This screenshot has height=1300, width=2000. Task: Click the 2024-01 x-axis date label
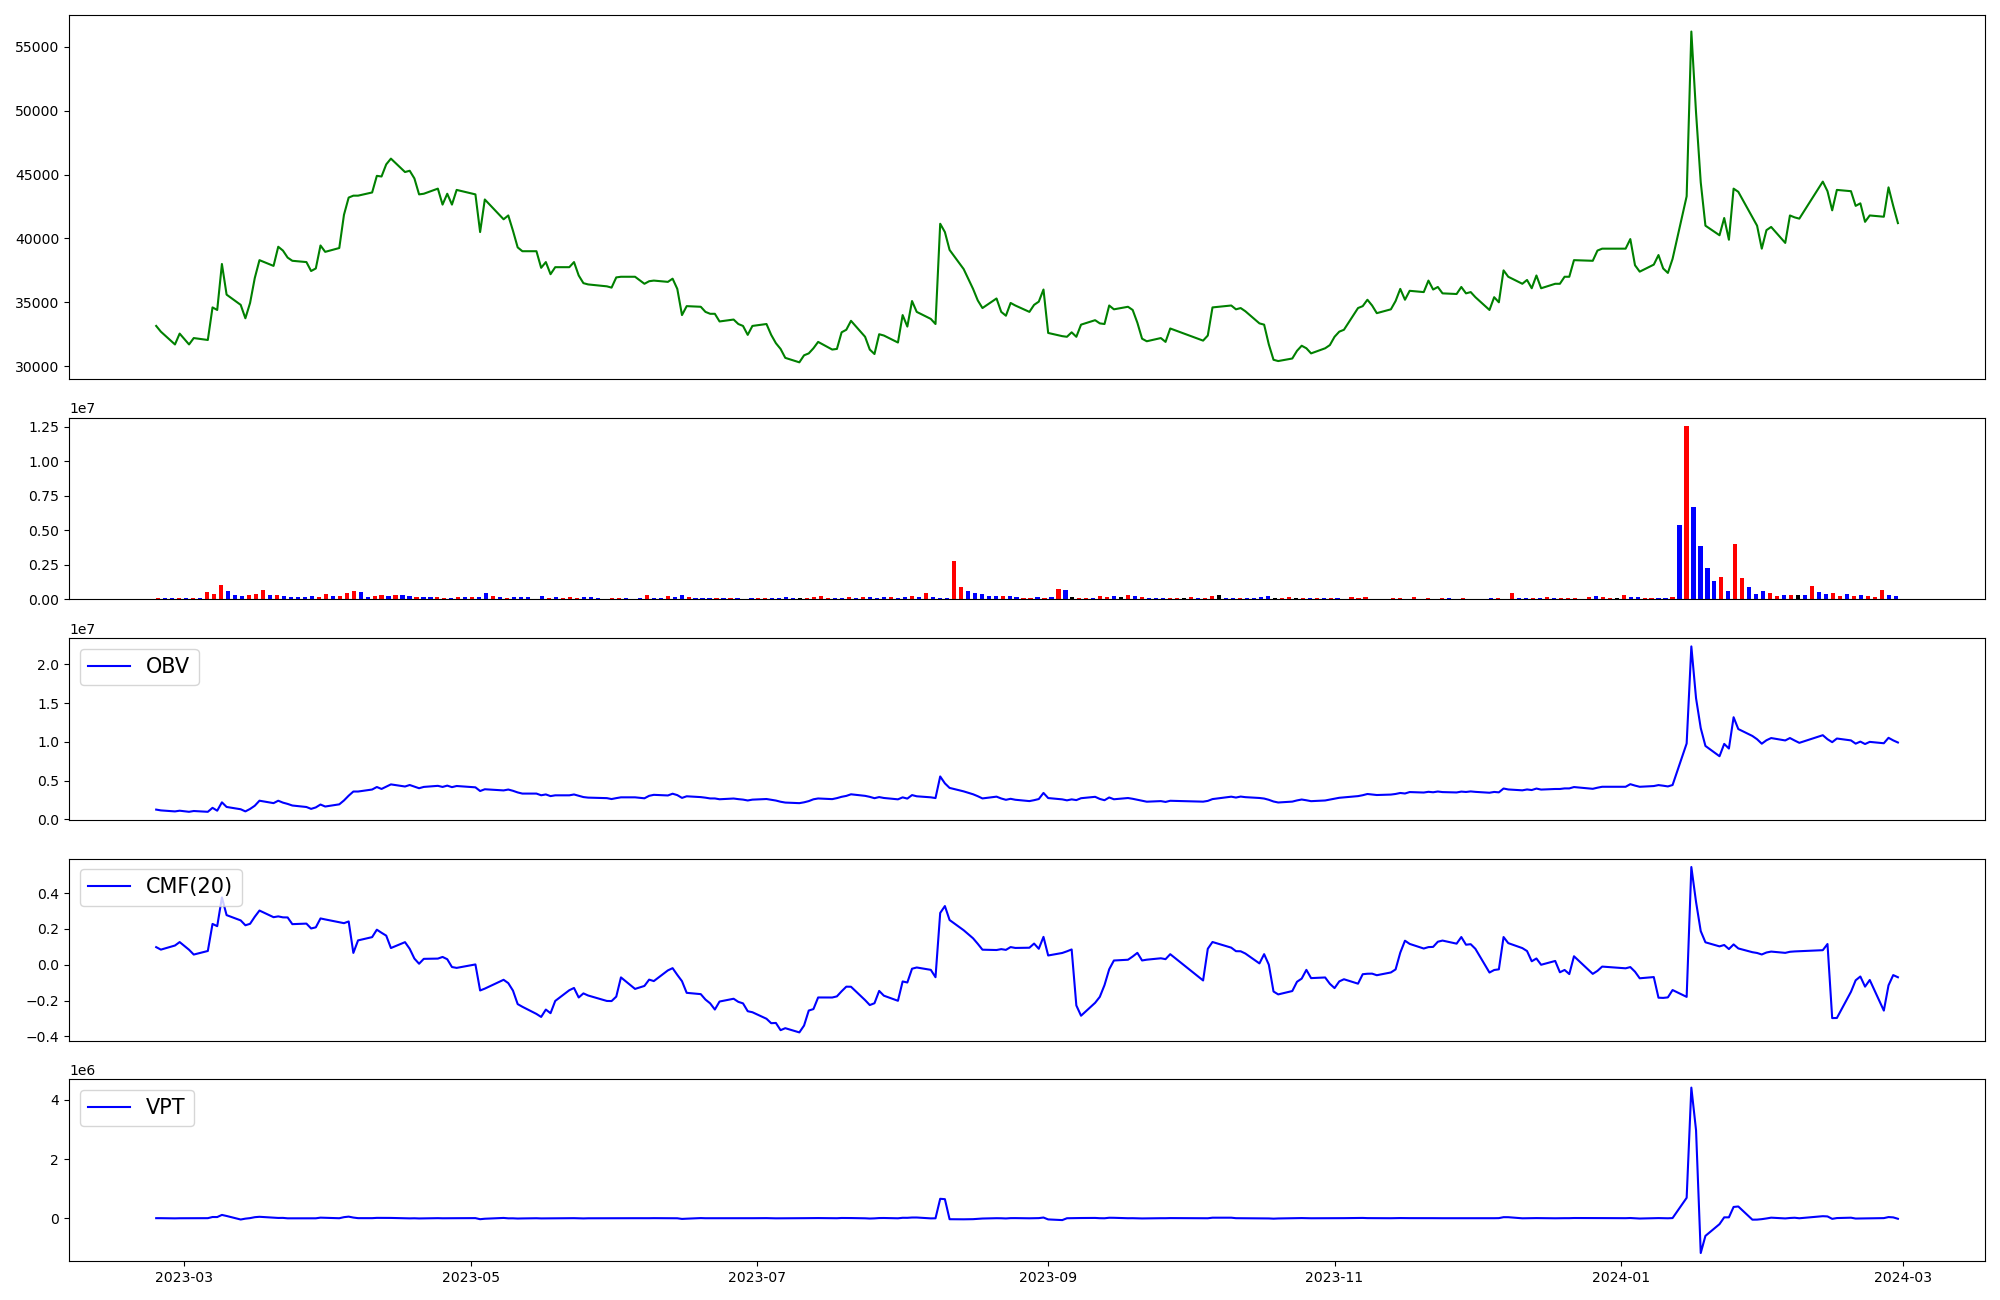click(1620, 1277)
